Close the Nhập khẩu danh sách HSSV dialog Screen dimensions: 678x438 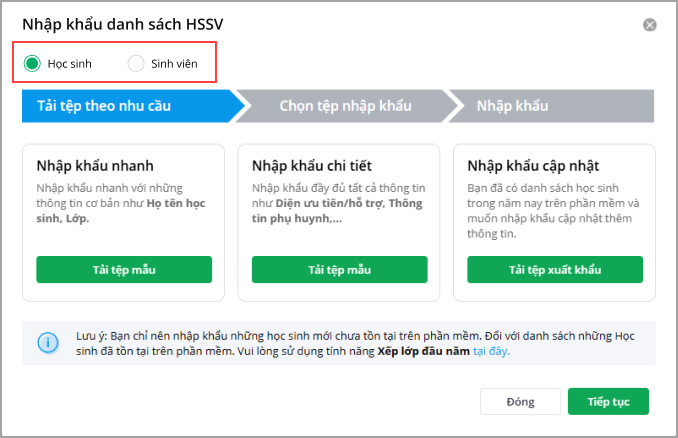click(649, 25)
